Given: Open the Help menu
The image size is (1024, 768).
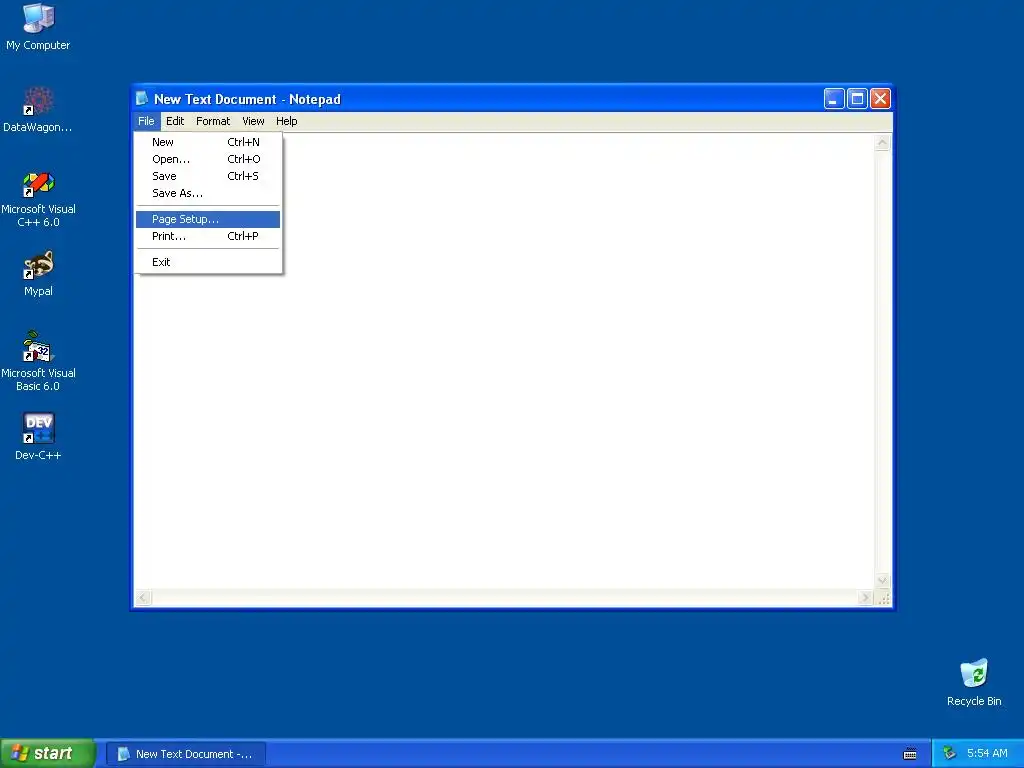Looking at the screenshot, I should click(x=287, y=121).
